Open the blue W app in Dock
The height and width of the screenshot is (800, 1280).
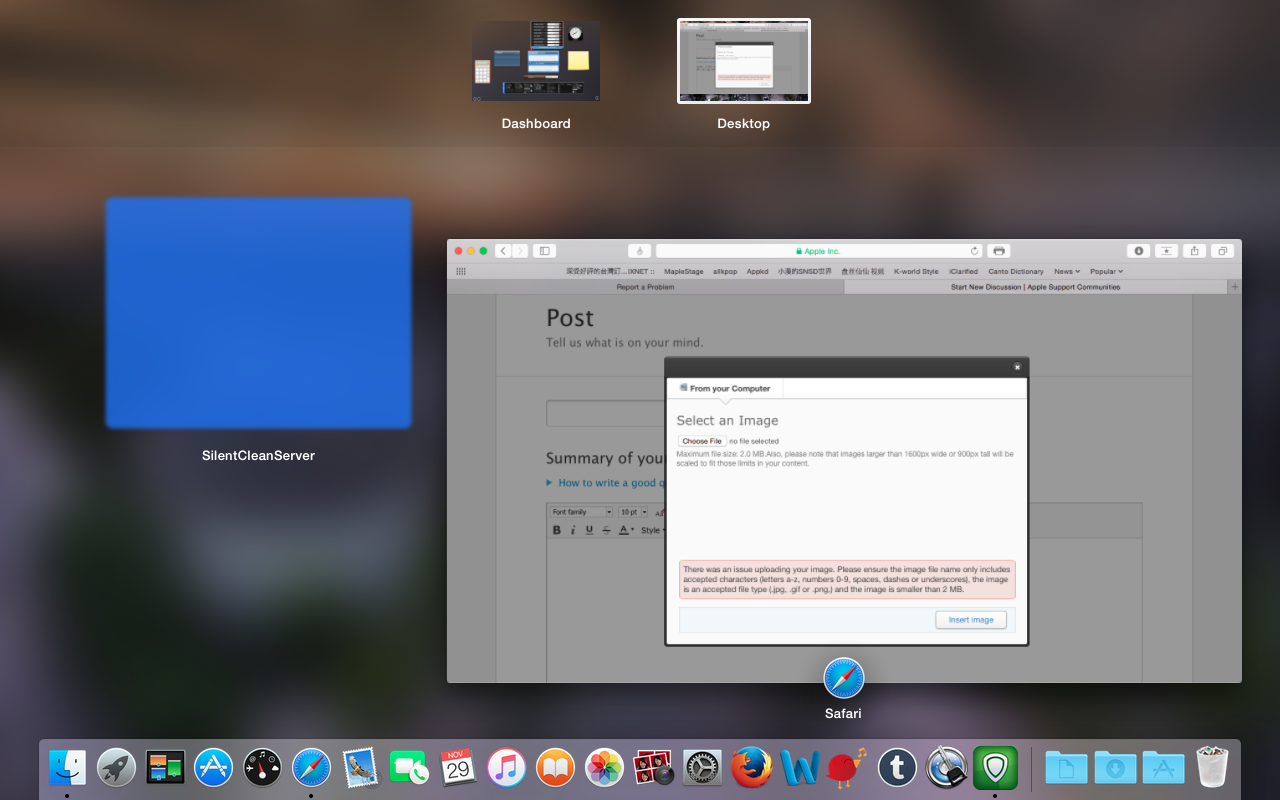[800, 768]
